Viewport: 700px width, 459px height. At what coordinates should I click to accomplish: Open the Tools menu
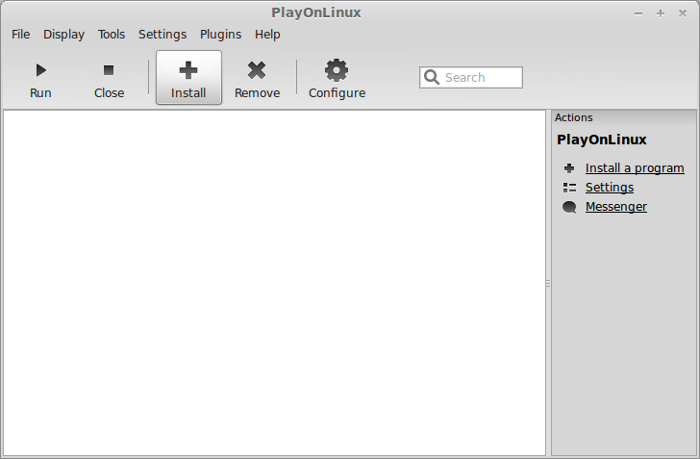pos(112,34)
